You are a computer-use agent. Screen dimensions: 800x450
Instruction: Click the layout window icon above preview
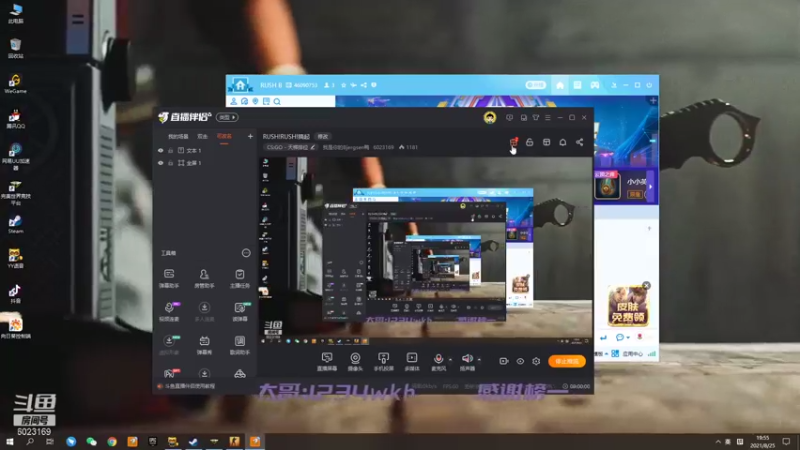point(546,142)
